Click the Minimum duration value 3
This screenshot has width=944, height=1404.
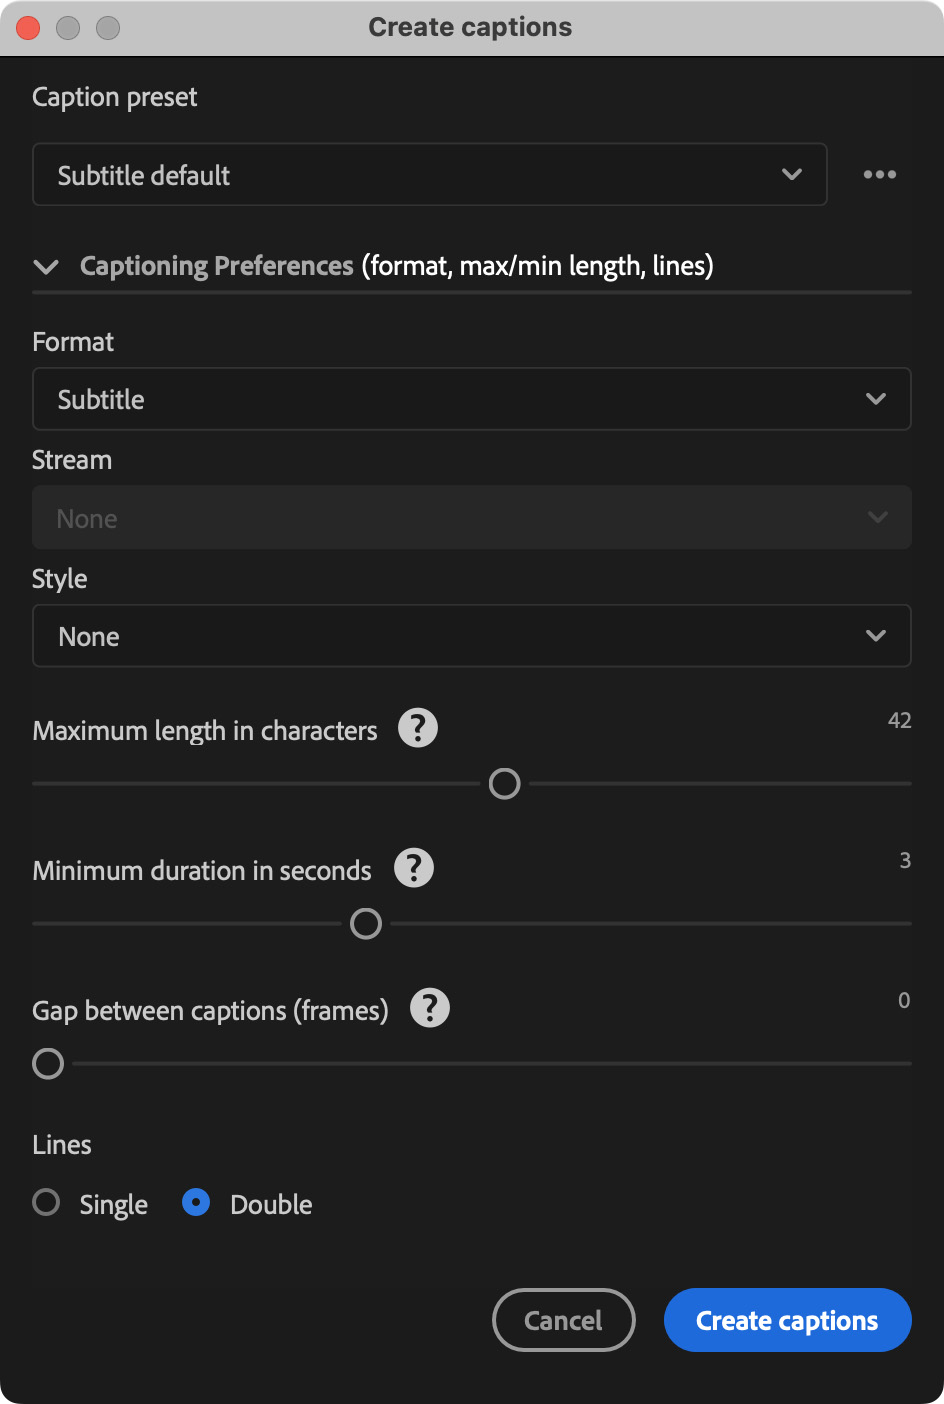[905, 861]
